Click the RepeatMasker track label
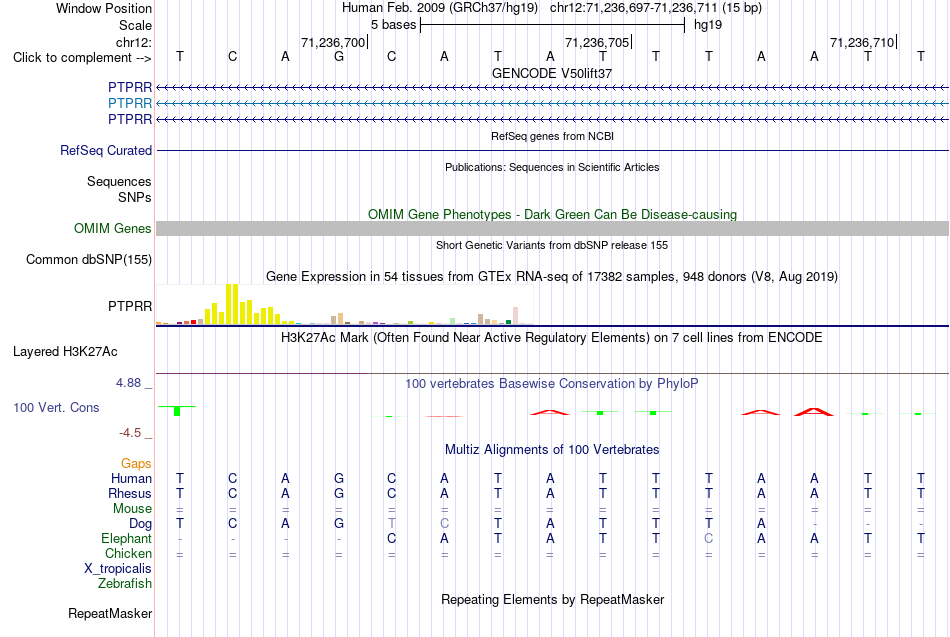The image size is (950, 637). (x=110, y=614)
